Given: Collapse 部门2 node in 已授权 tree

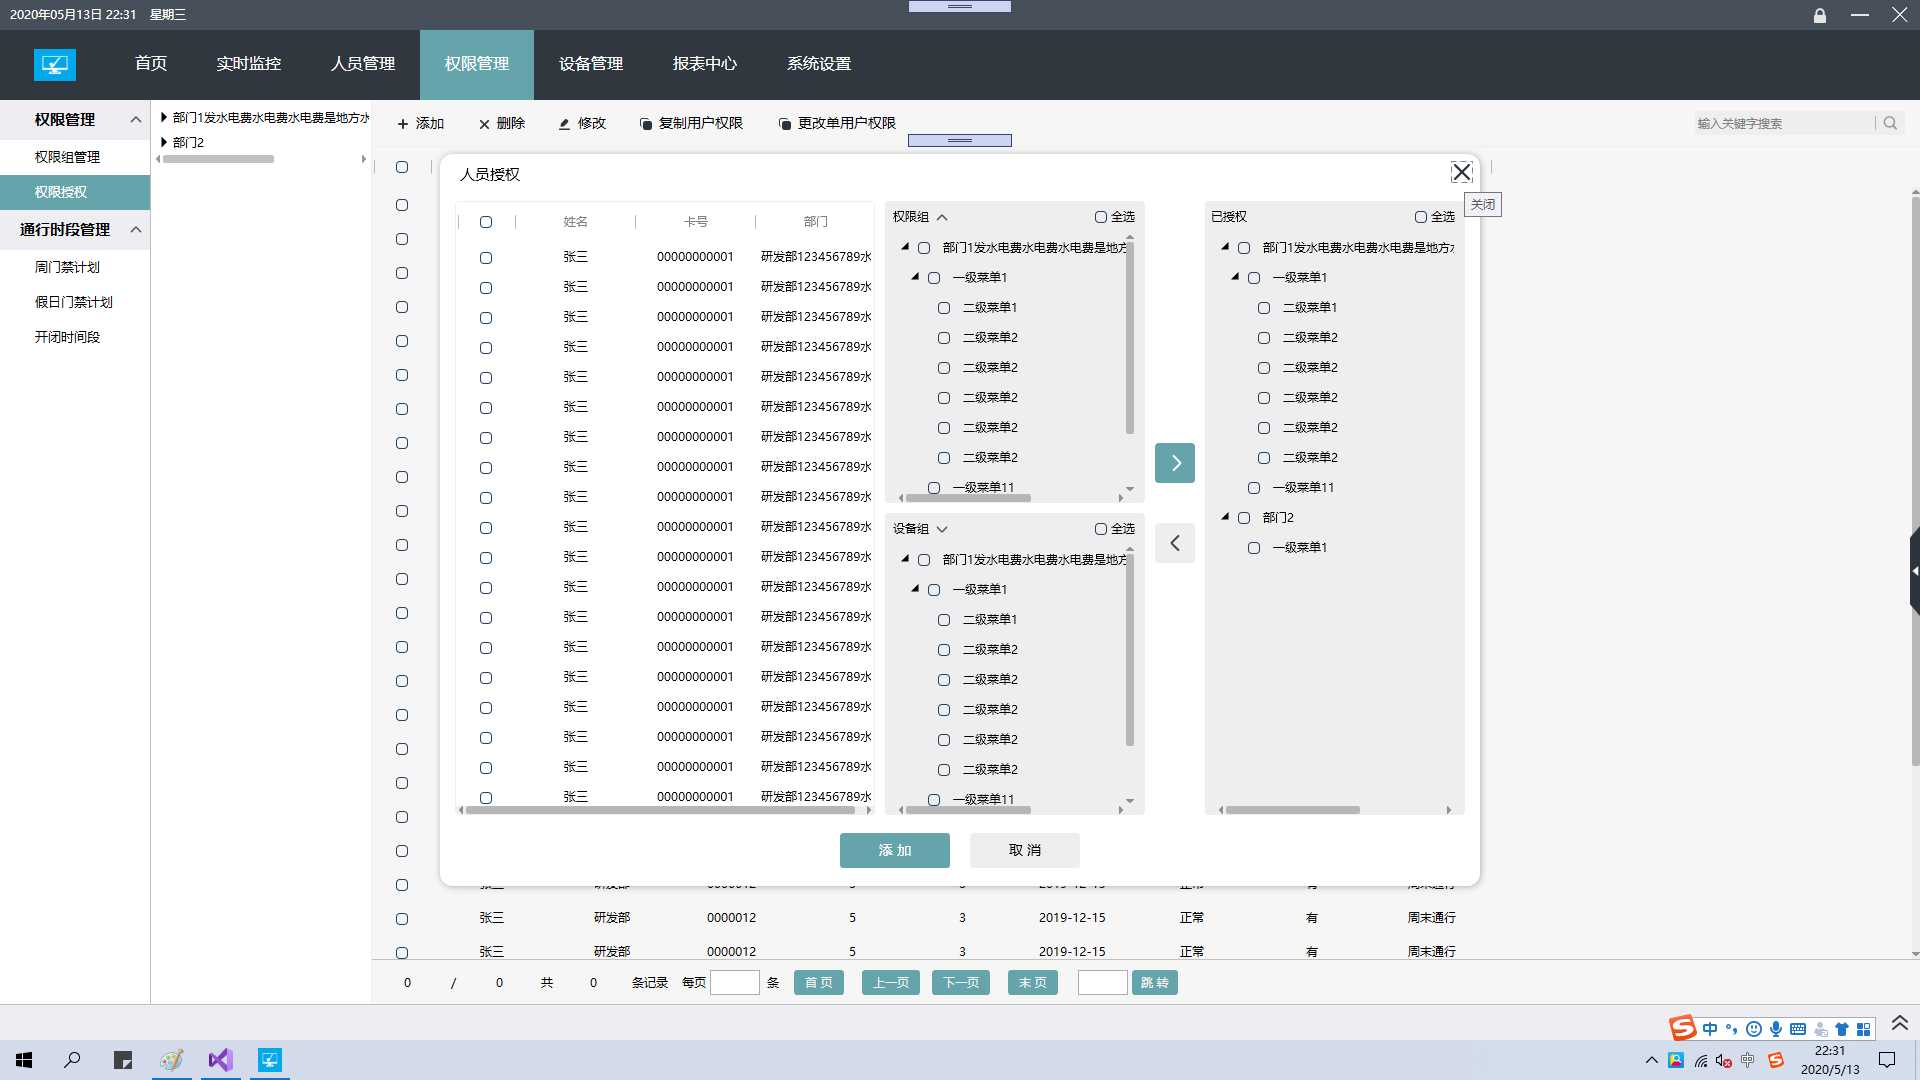Looking at the screenshot, I should (1226, 517).
